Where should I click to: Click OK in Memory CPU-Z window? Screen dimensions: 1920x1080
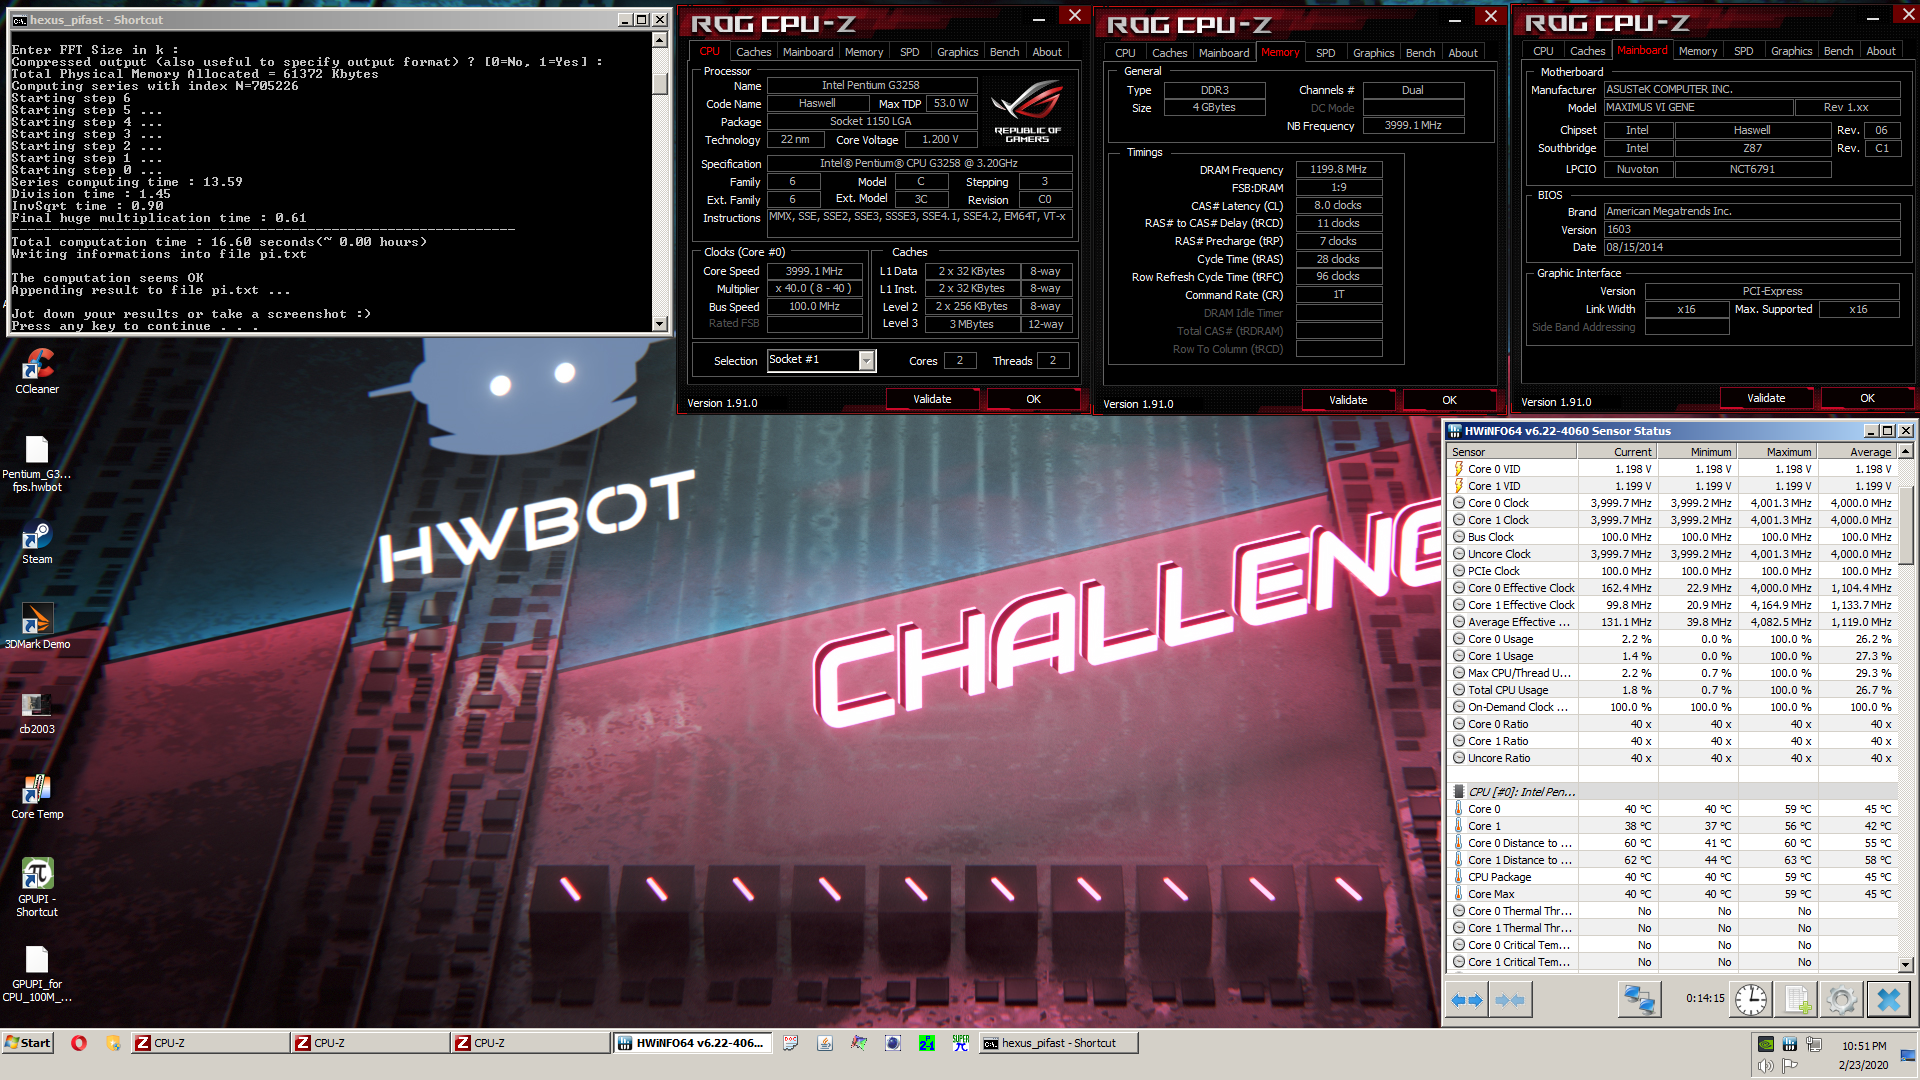coord(1449,400)
